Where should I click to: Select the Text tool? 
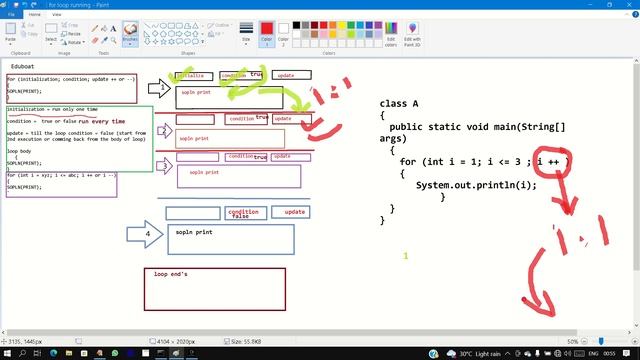pyautogui.click(x=113, y=28)
